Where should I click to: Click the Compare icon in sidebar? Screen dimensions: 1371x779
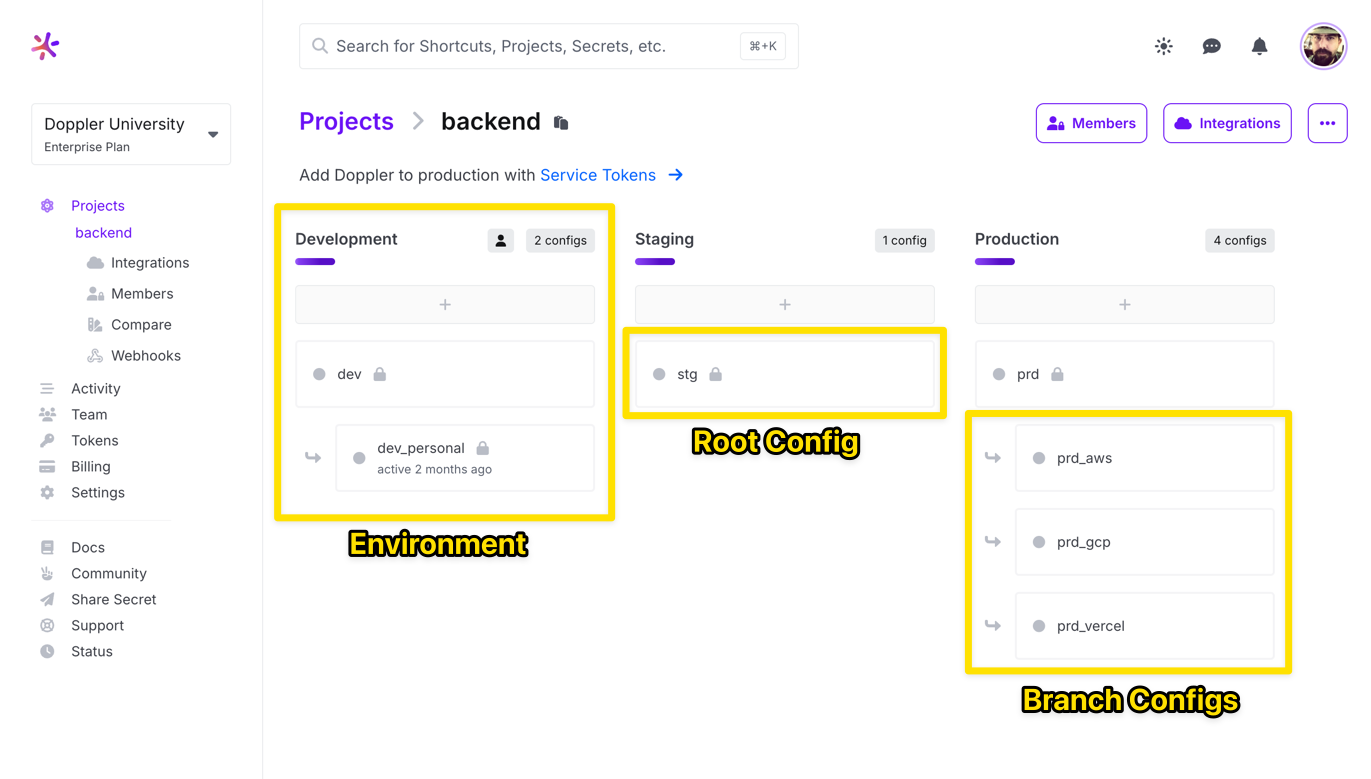pyautogui.click(x=95, y=325)
